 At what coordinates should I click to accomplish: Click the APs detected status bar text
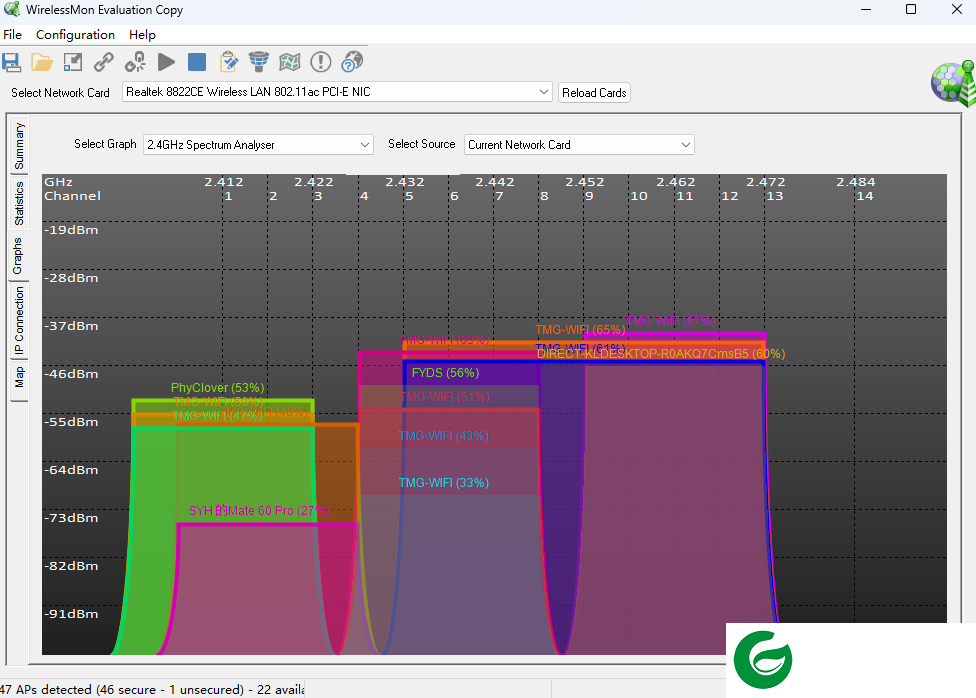click(152, 690)
